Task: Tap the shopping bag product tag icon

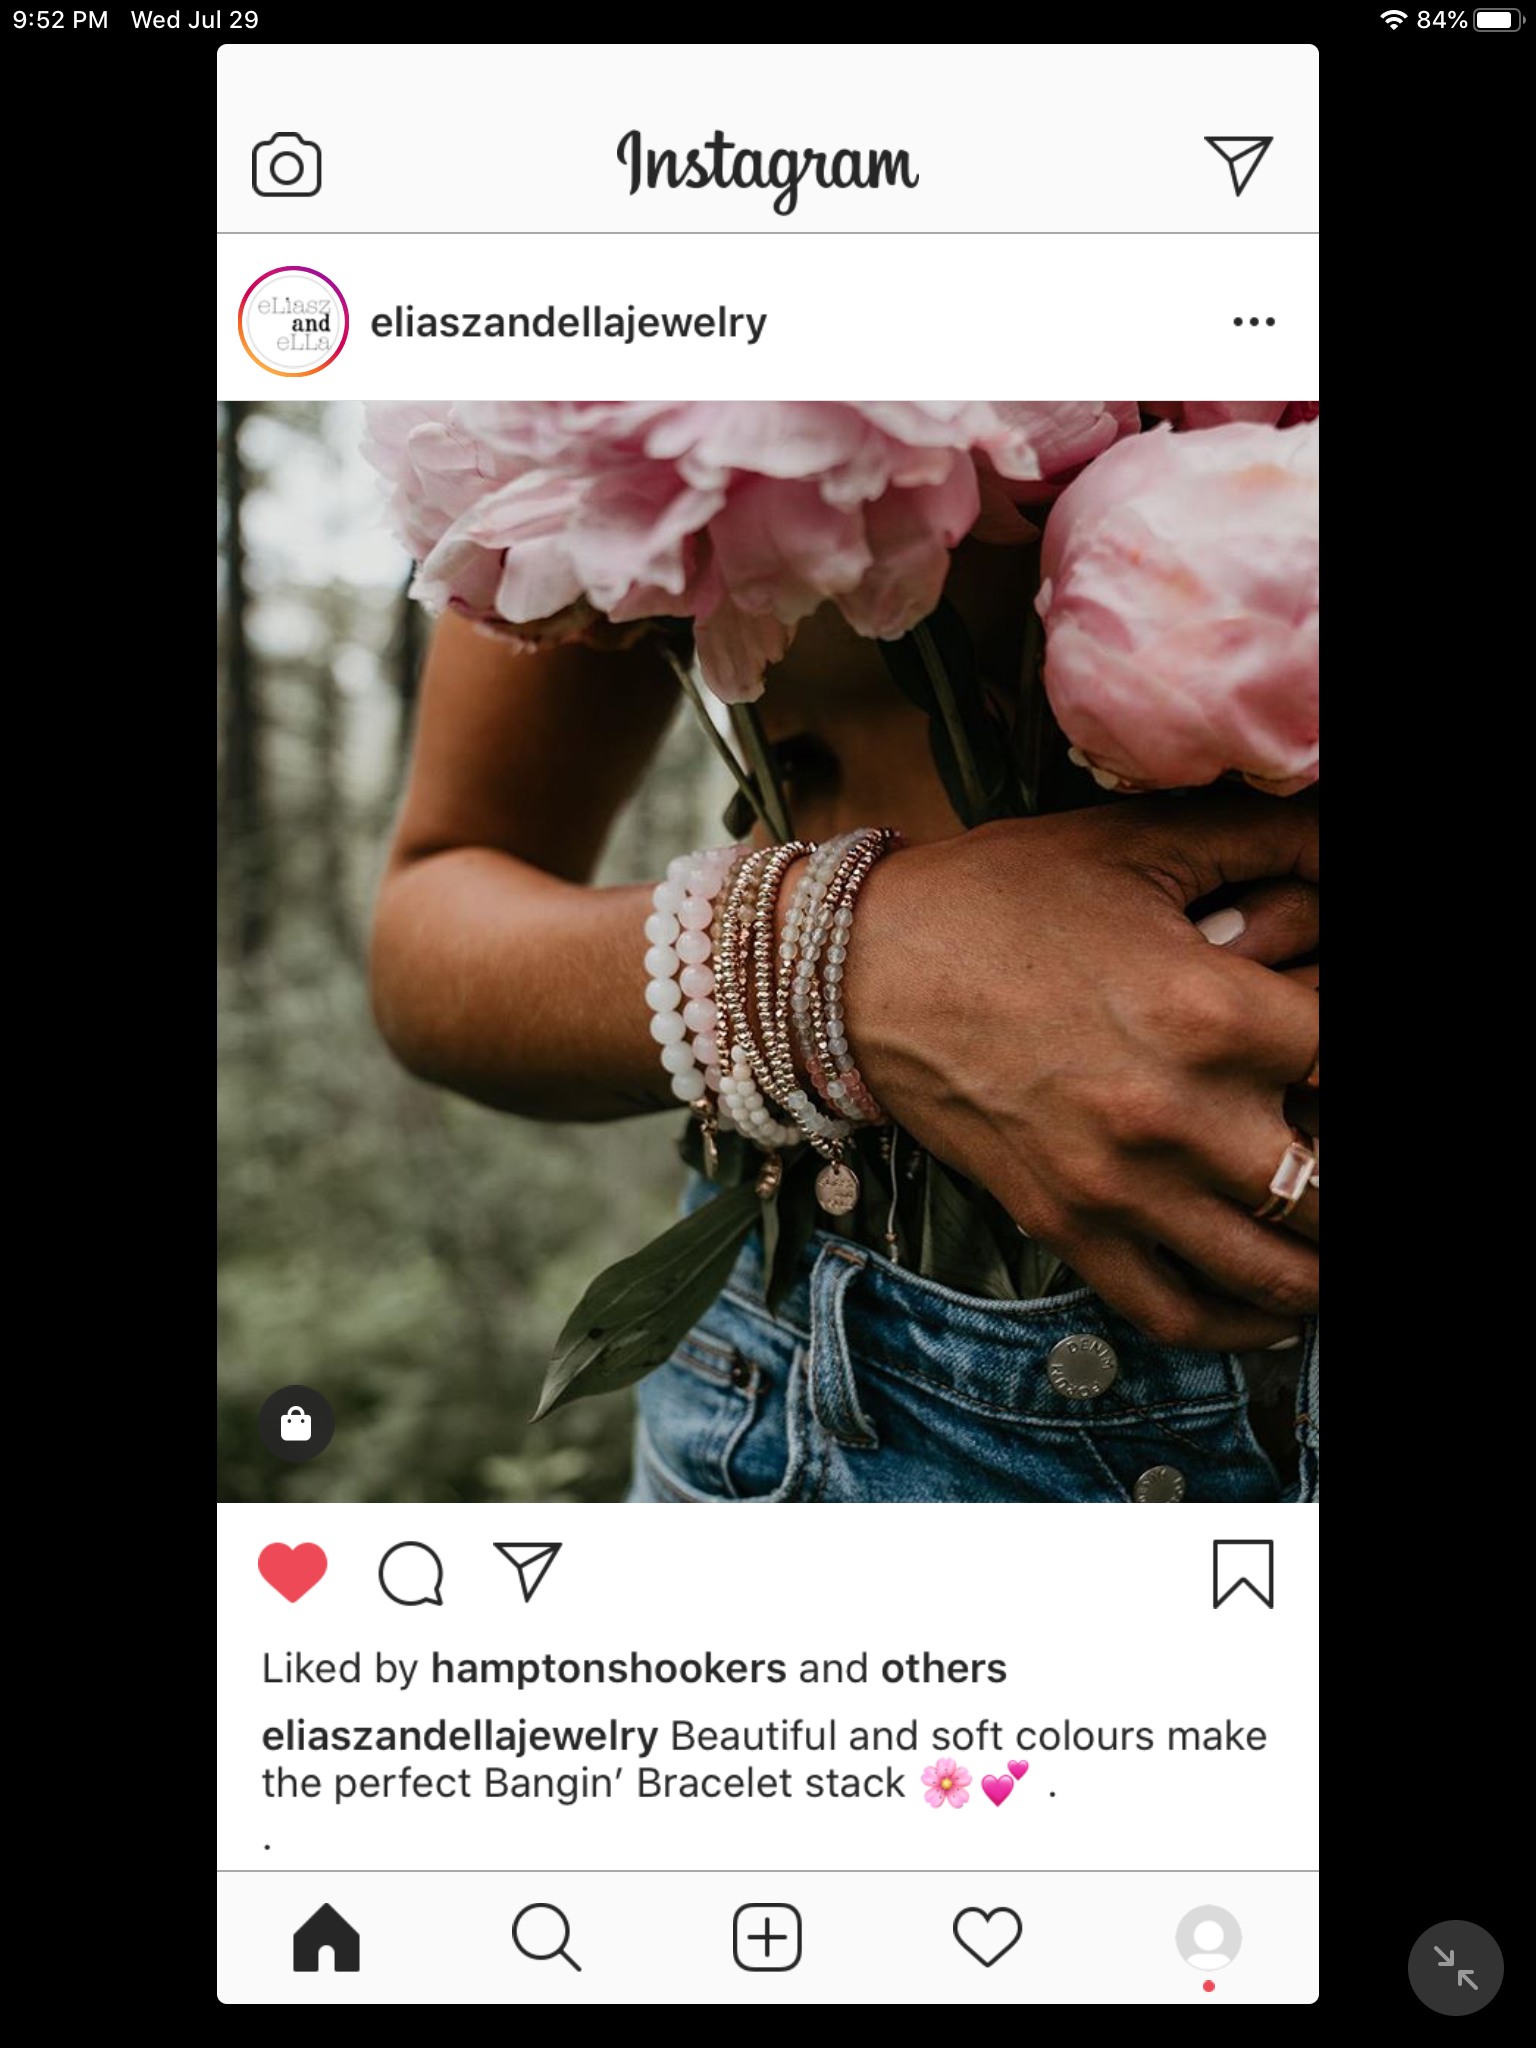Action: point(296,1423)
